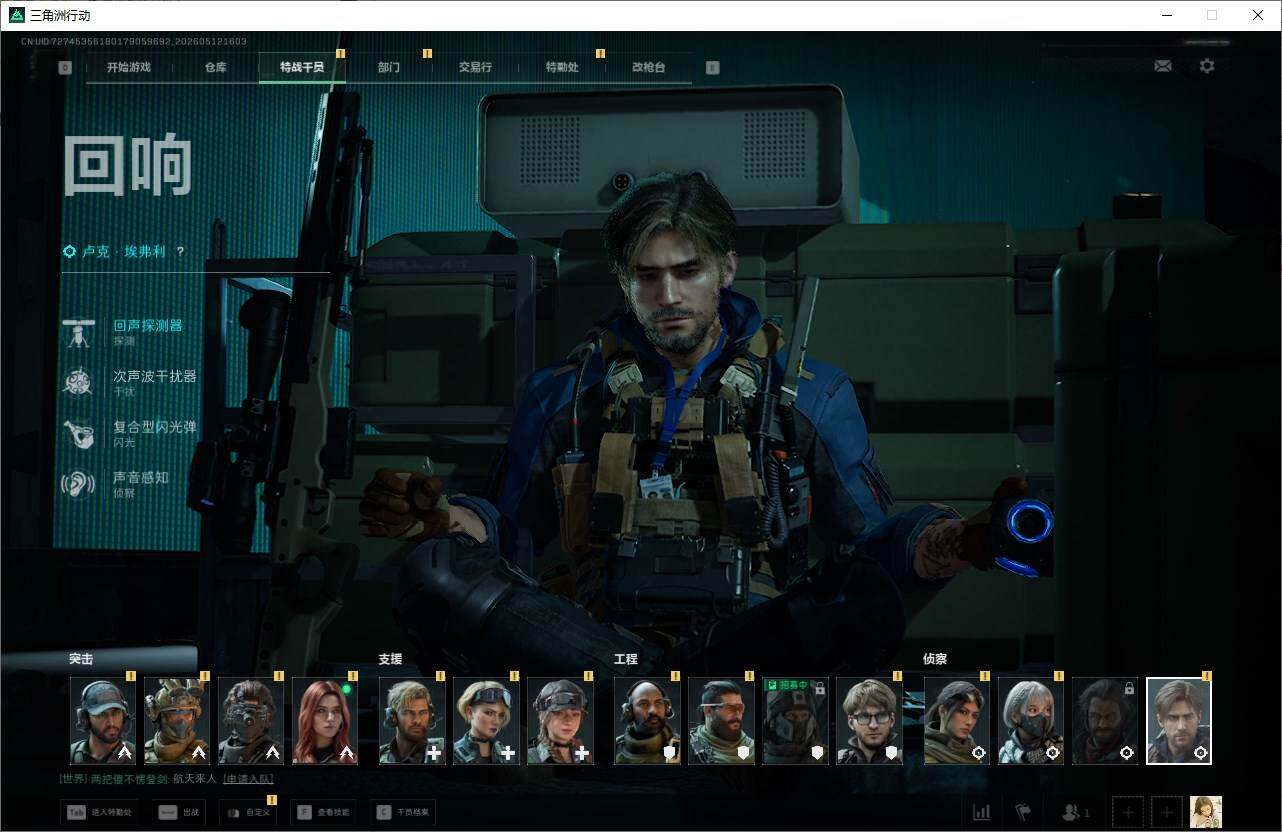Viewport: 1282px width, 832px height.
Task: Open the 部门 tab
Action: [389, 67]
